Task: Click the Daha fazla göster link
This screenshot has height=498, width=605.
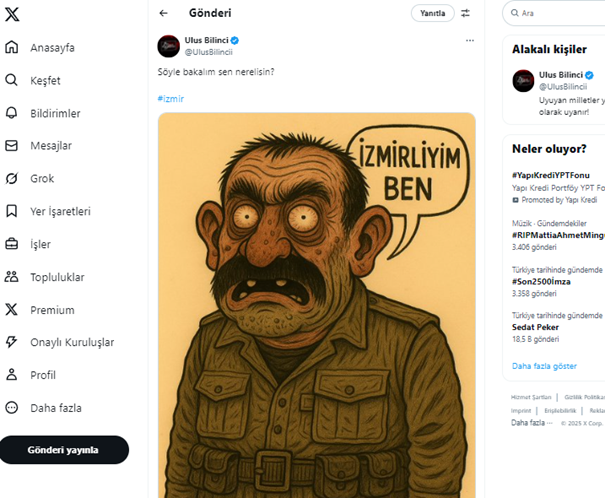Action: tap(544, 366)
